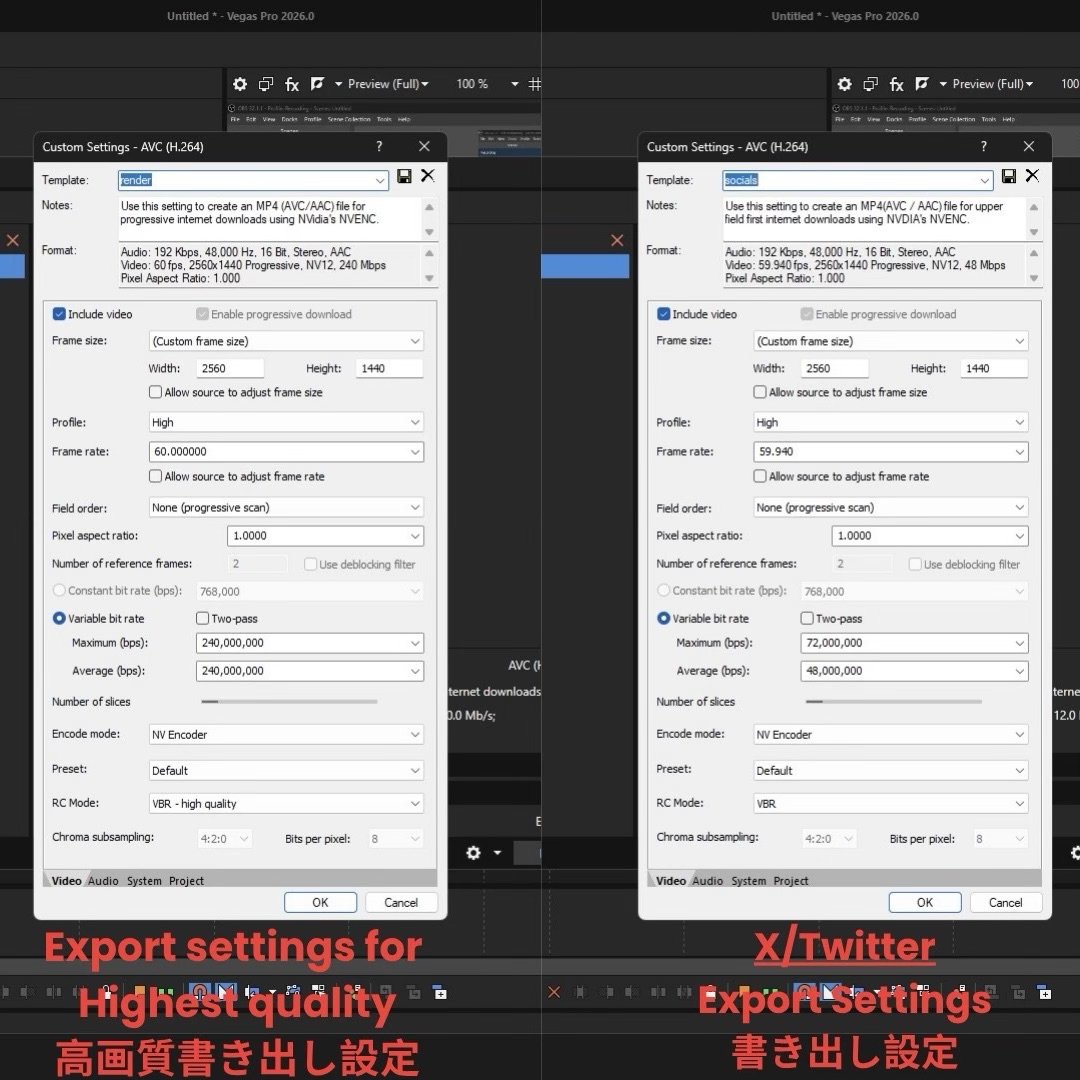
Task: Adjust Number of slices slider in render dialog
Action: 289,701
